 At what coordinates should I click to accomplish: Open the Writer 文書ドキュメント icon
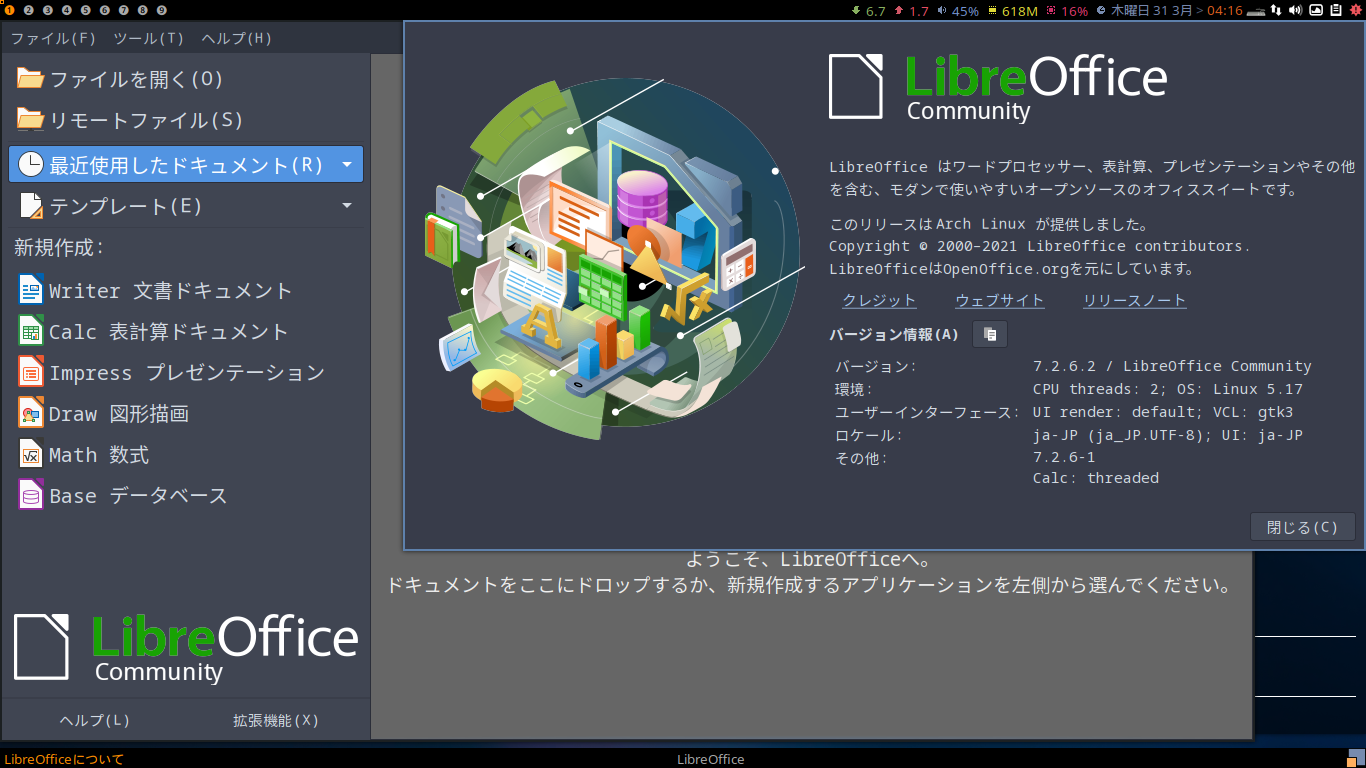31,290
